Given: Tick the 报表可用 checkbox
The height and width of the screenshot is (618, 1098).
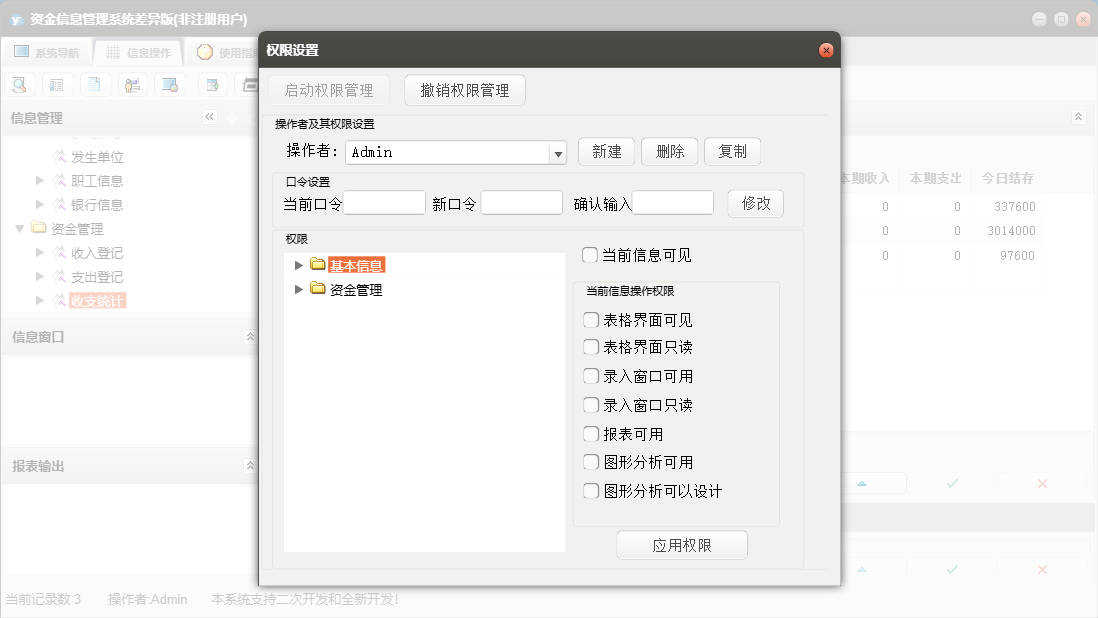Looking at the screenshot, I should 591,434.
